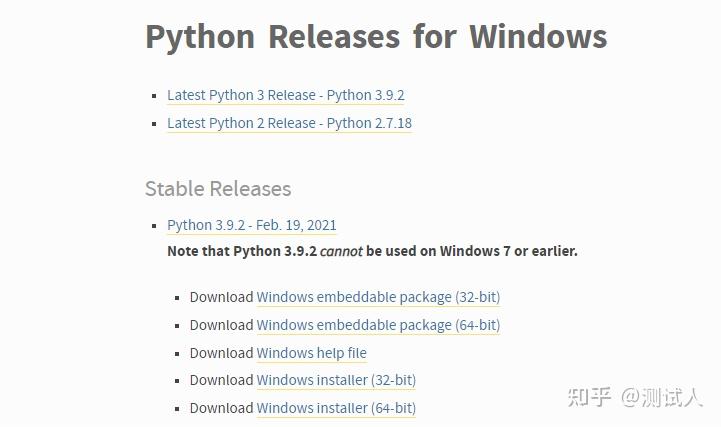Follow the Python 3.9.2 - Feb. 19, 2021 link
This screenshot has width=721, height=427.
coord(252,225)
